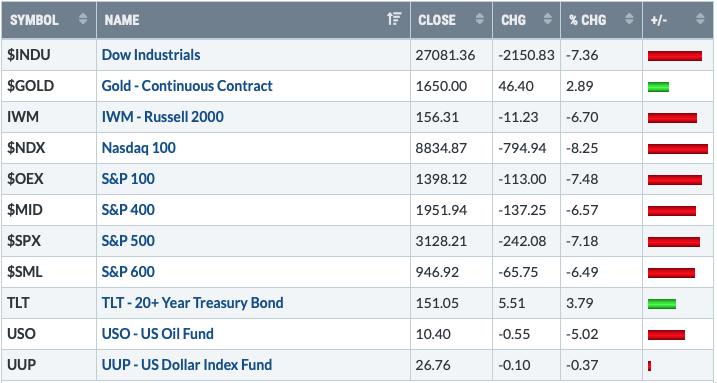Sort by CLOSE using its arrow icon
The height and width of the screenshot is (383, 717).
[480, 19]
